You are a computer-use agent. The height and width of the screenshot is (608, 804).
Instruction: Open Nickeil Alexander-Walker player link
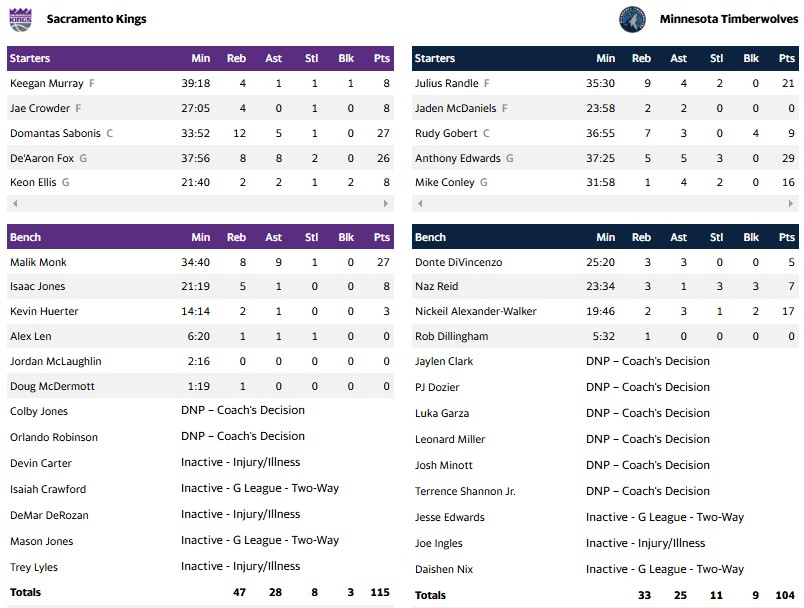pos(483,311)
